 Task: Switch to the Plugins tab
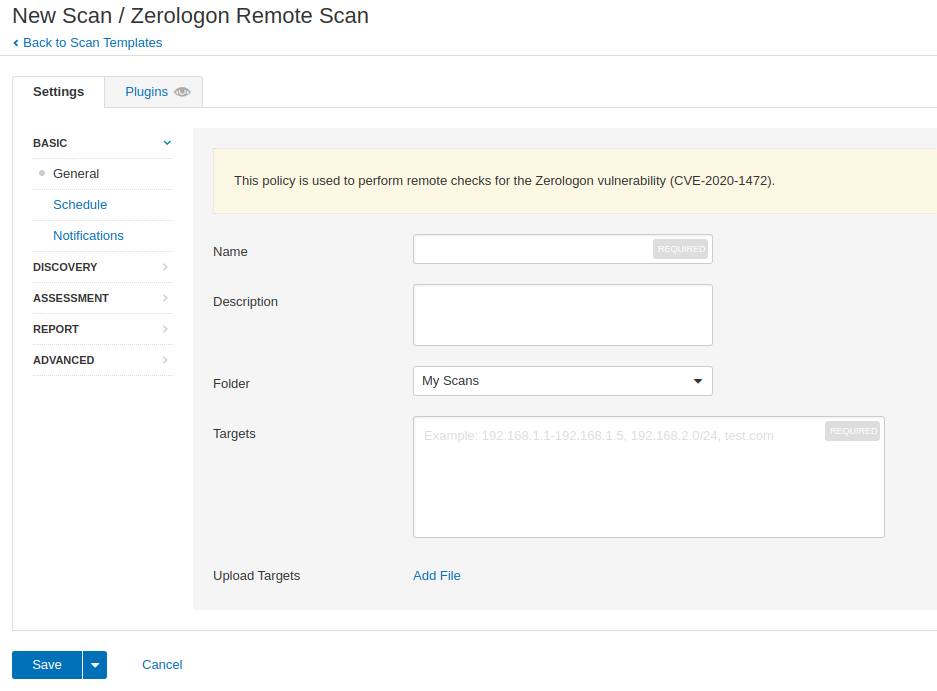coord(154,92)
